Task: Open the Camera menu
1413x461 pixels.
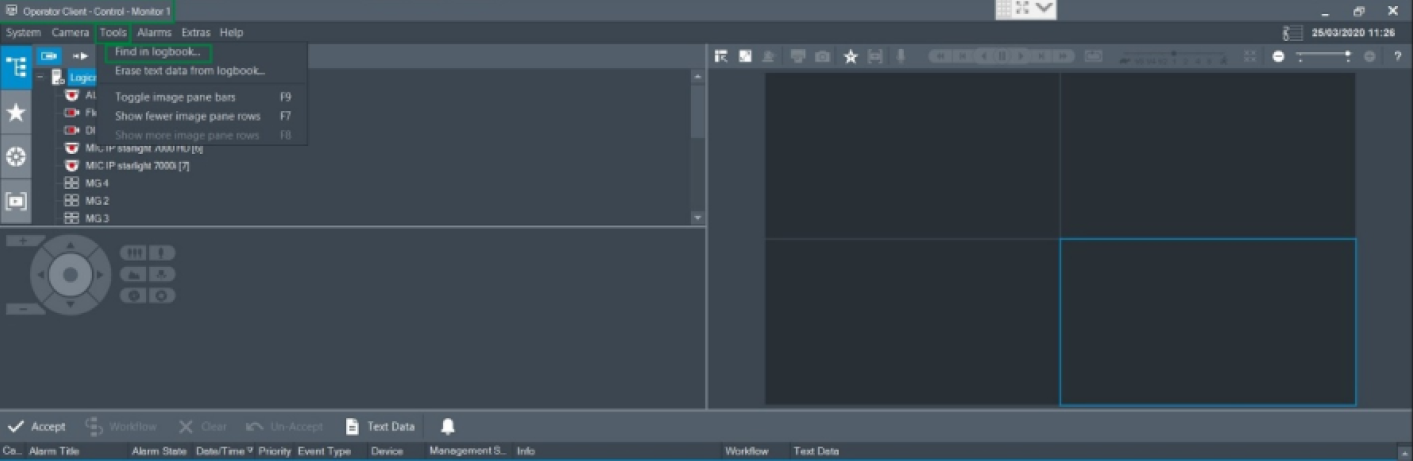Action: [x=71, y=33]
